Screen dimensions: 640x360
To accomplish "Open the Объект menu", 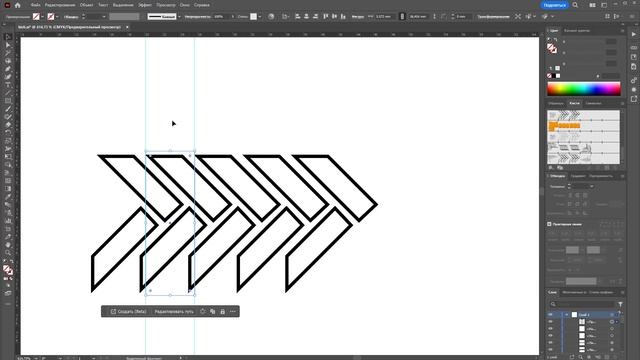I will [86, 5].
